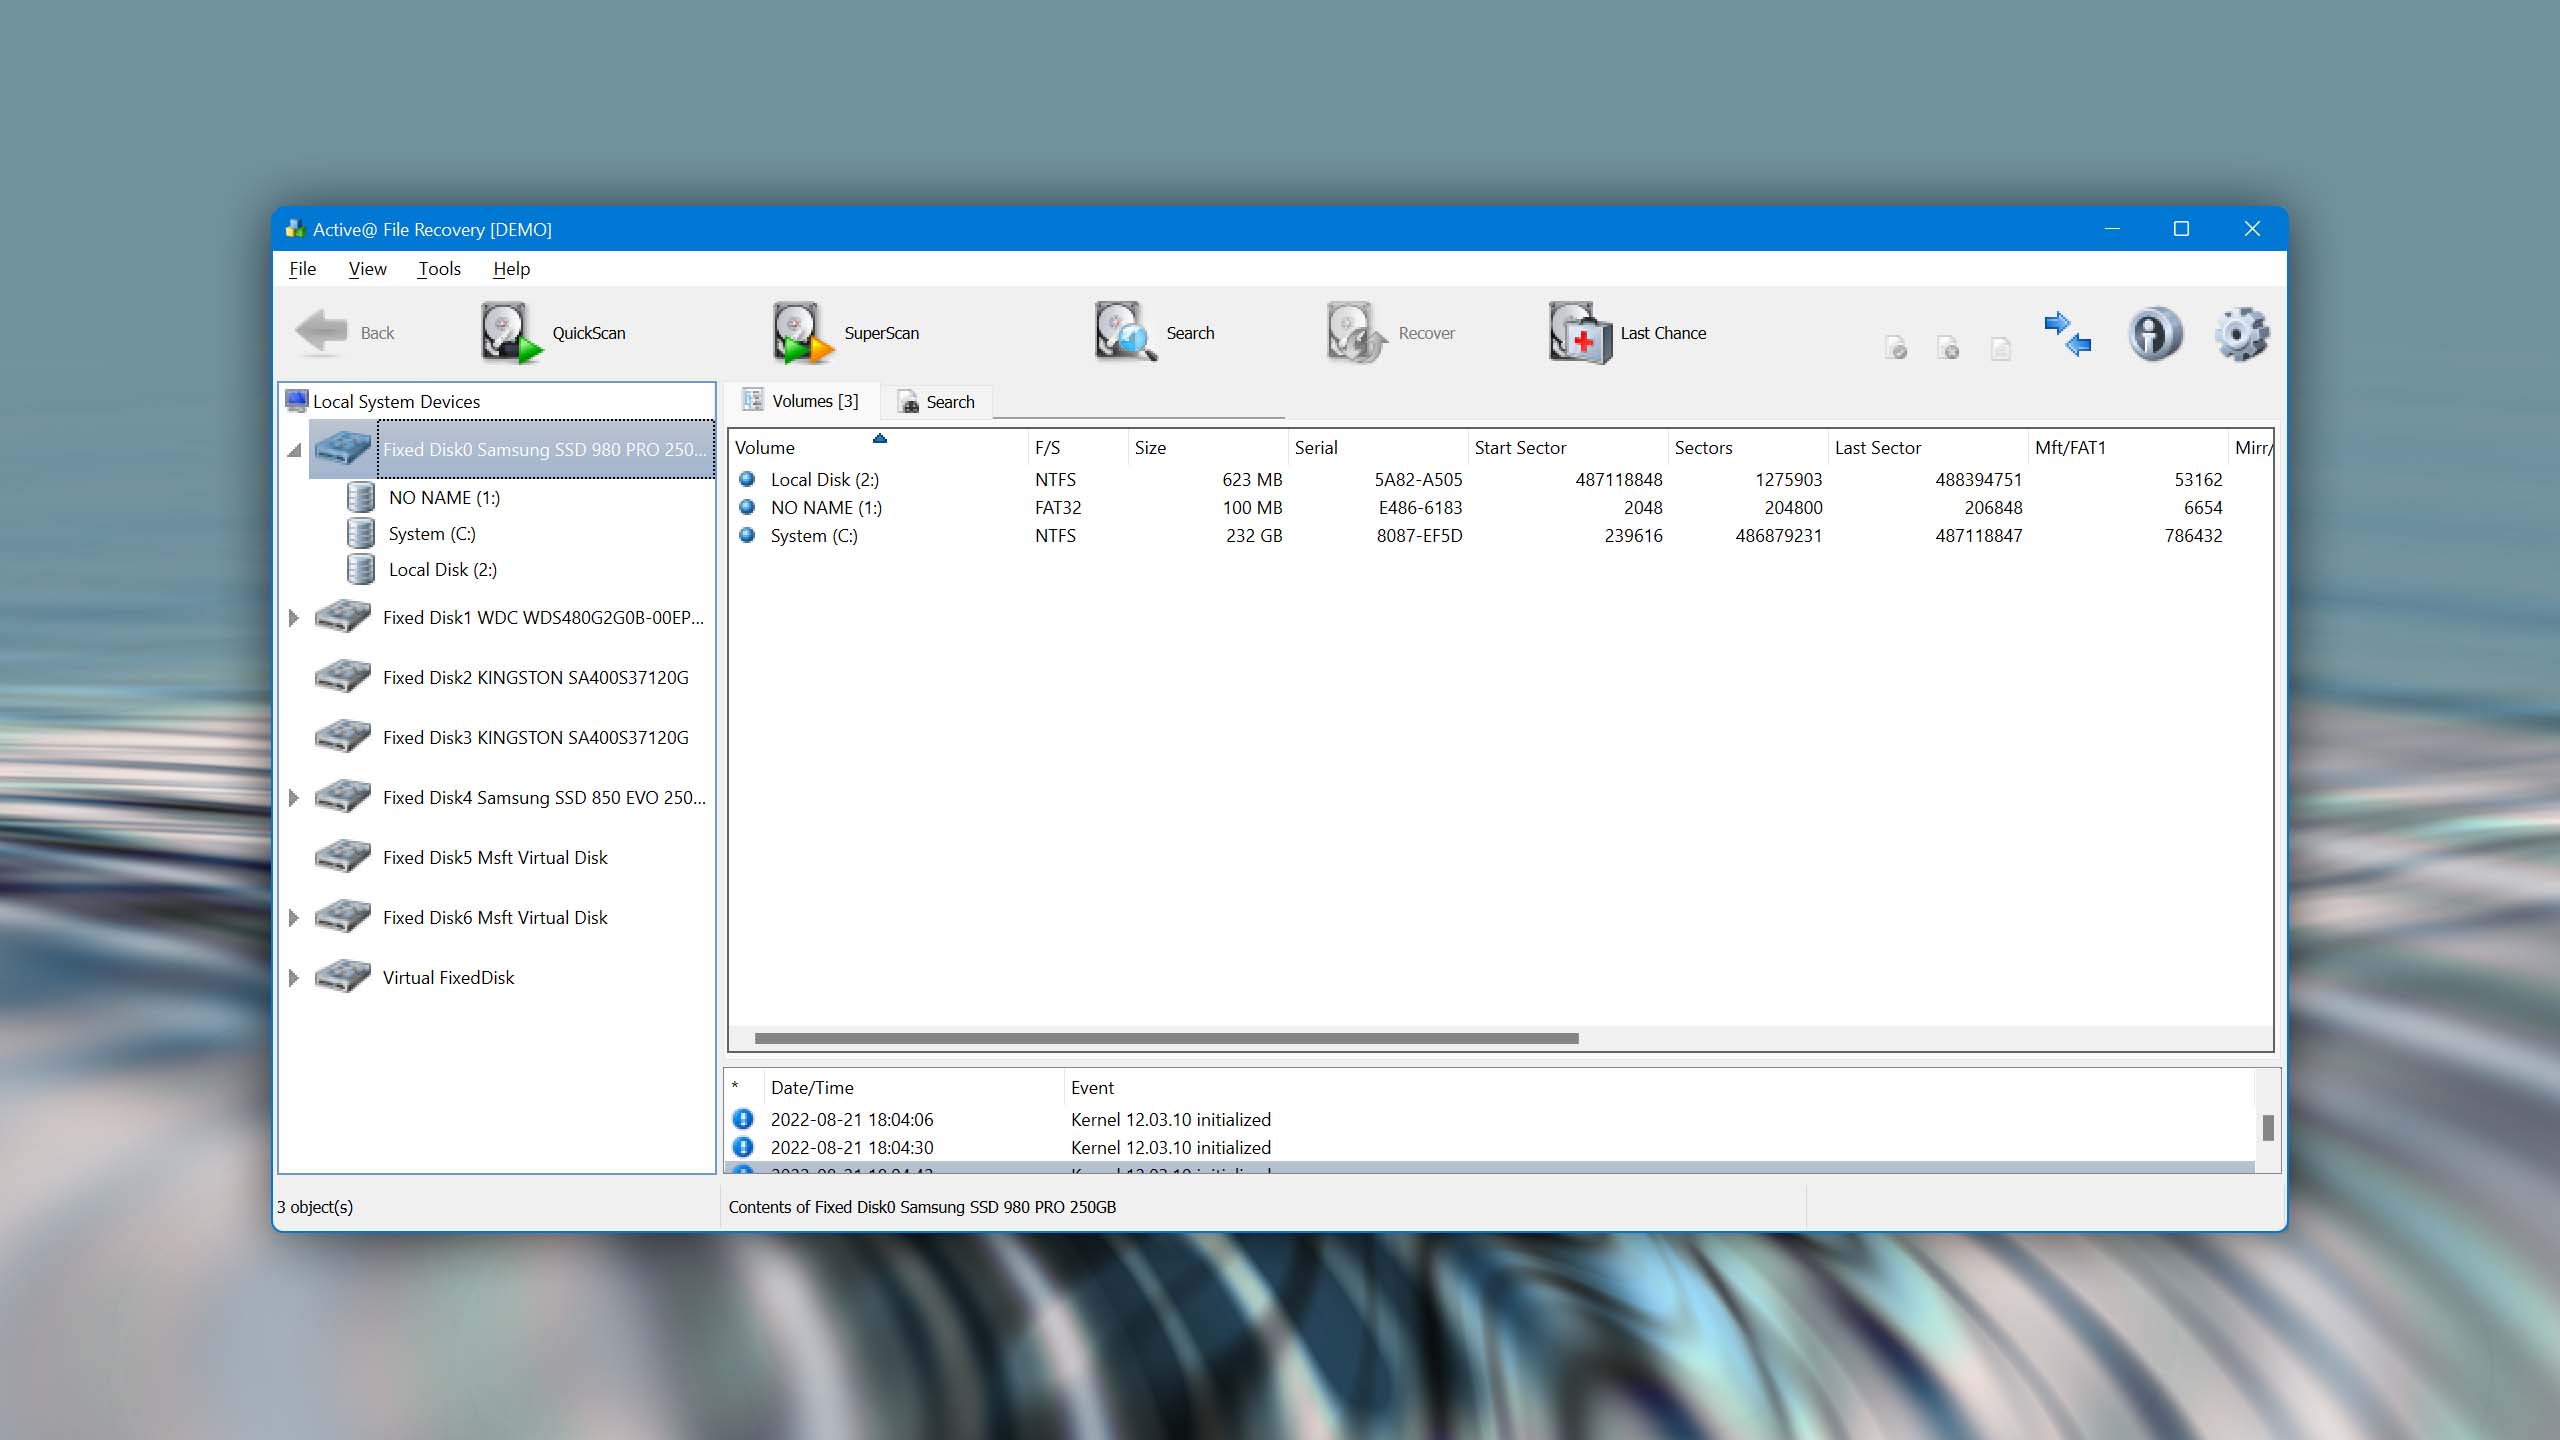Click Date/Time log column header
2560x1440 pixels.
913,1087
